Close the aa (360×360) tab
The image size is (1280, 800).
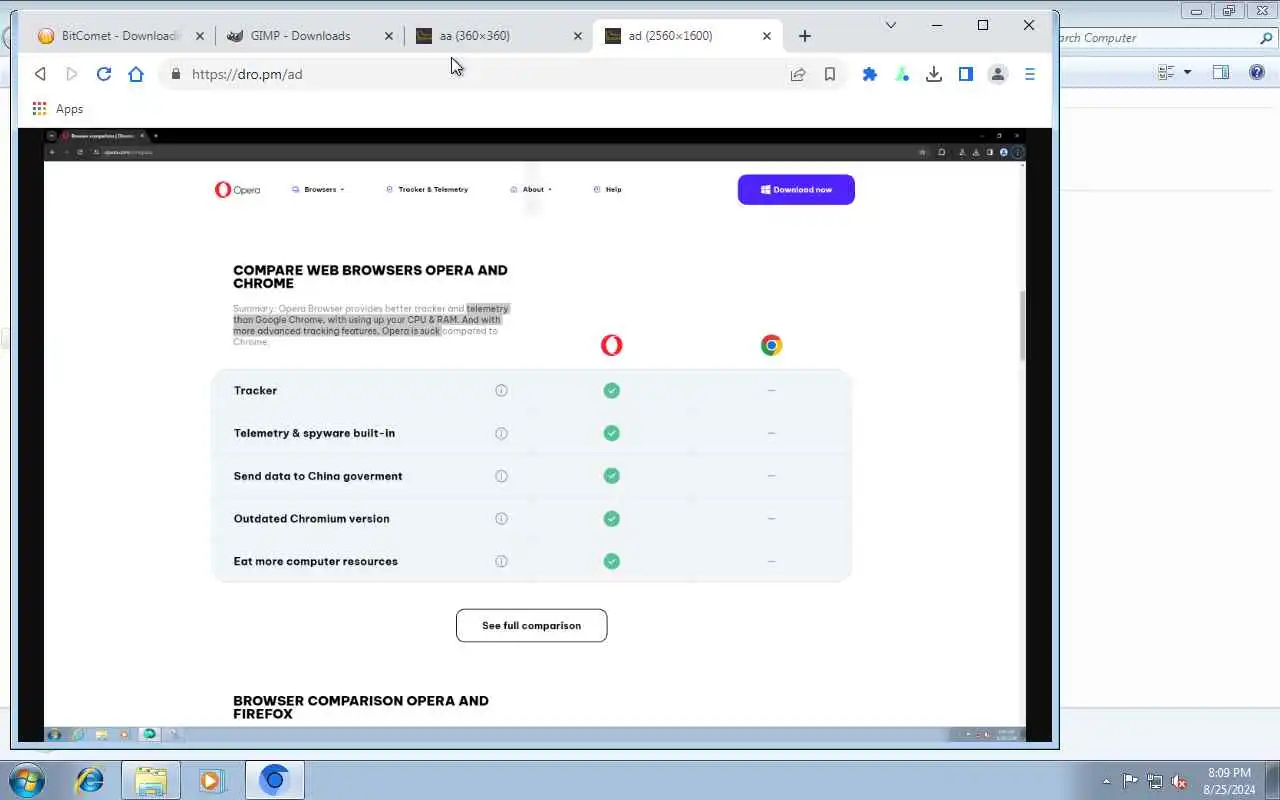[577, 36]
